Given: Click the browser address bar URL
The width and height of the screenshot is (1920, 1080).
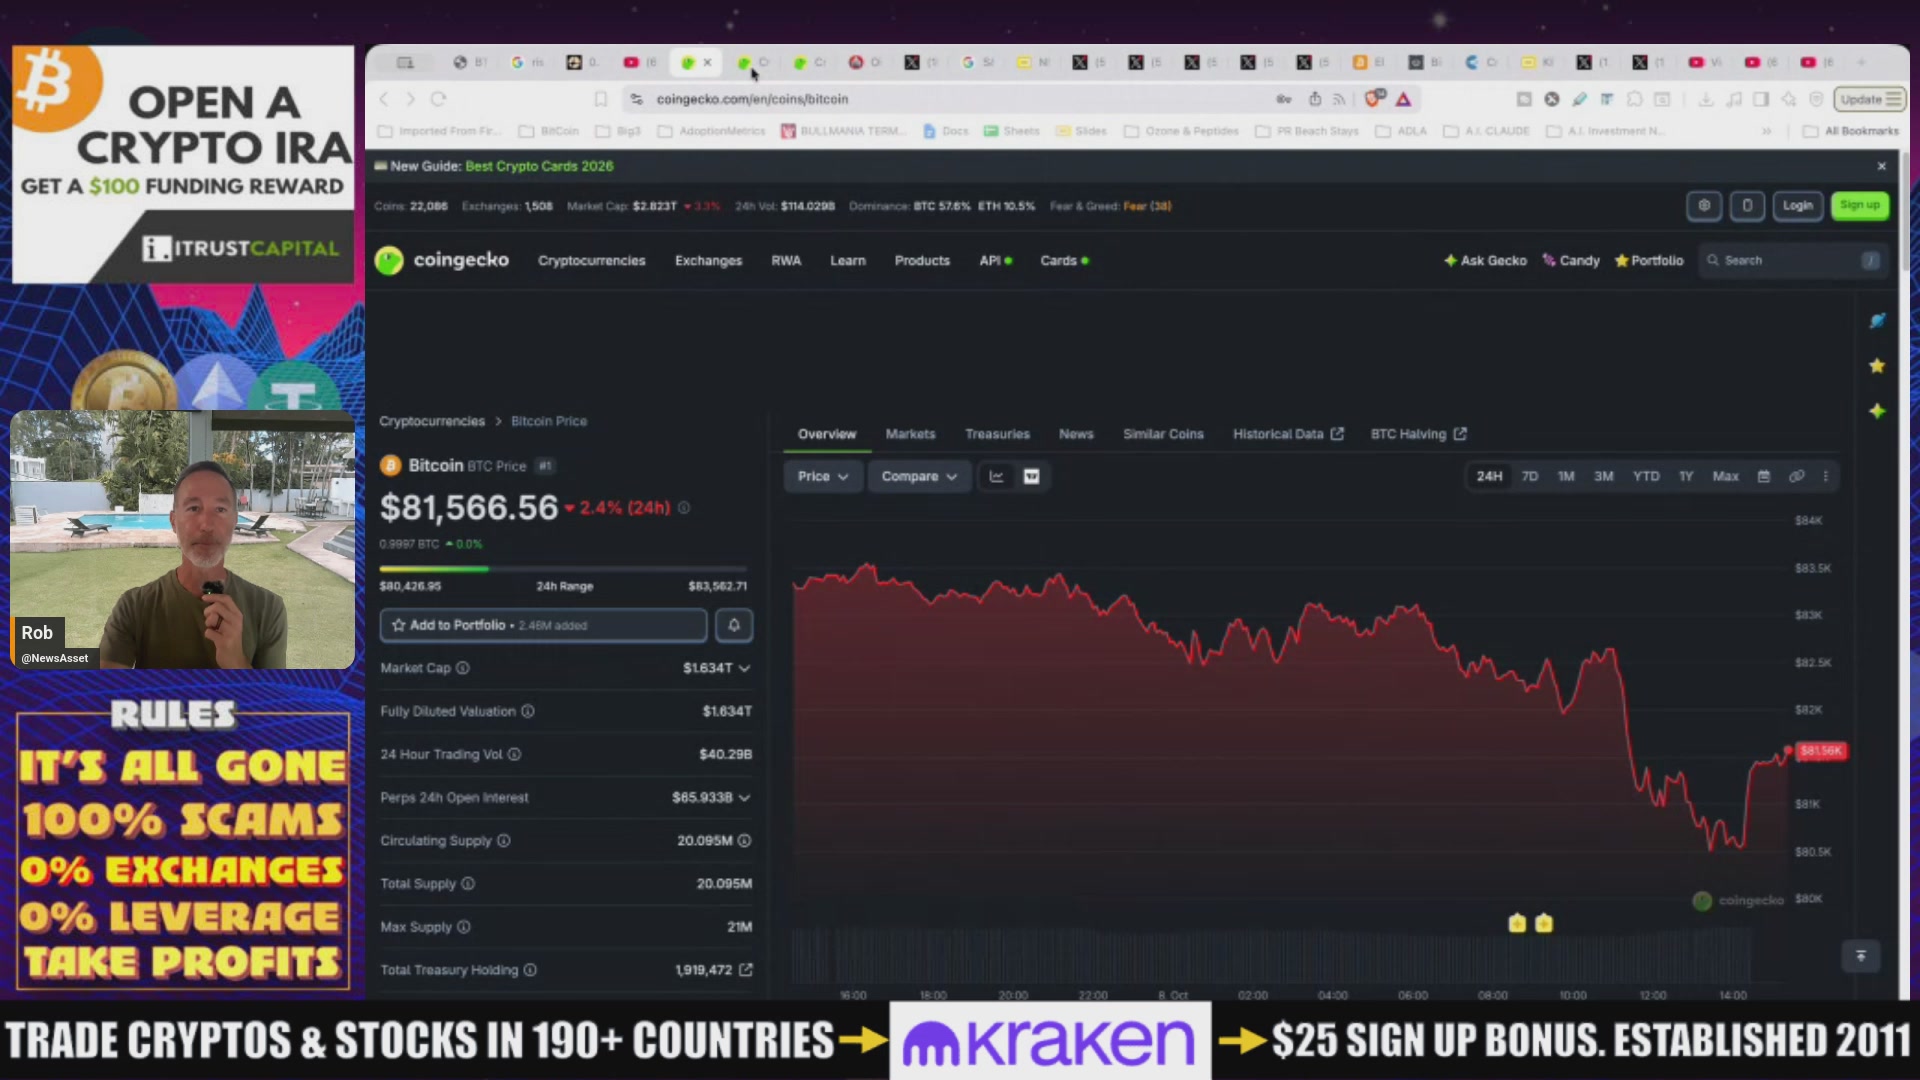Looking at the screenshot, I should pyautogui.click(x=752, y=99).
